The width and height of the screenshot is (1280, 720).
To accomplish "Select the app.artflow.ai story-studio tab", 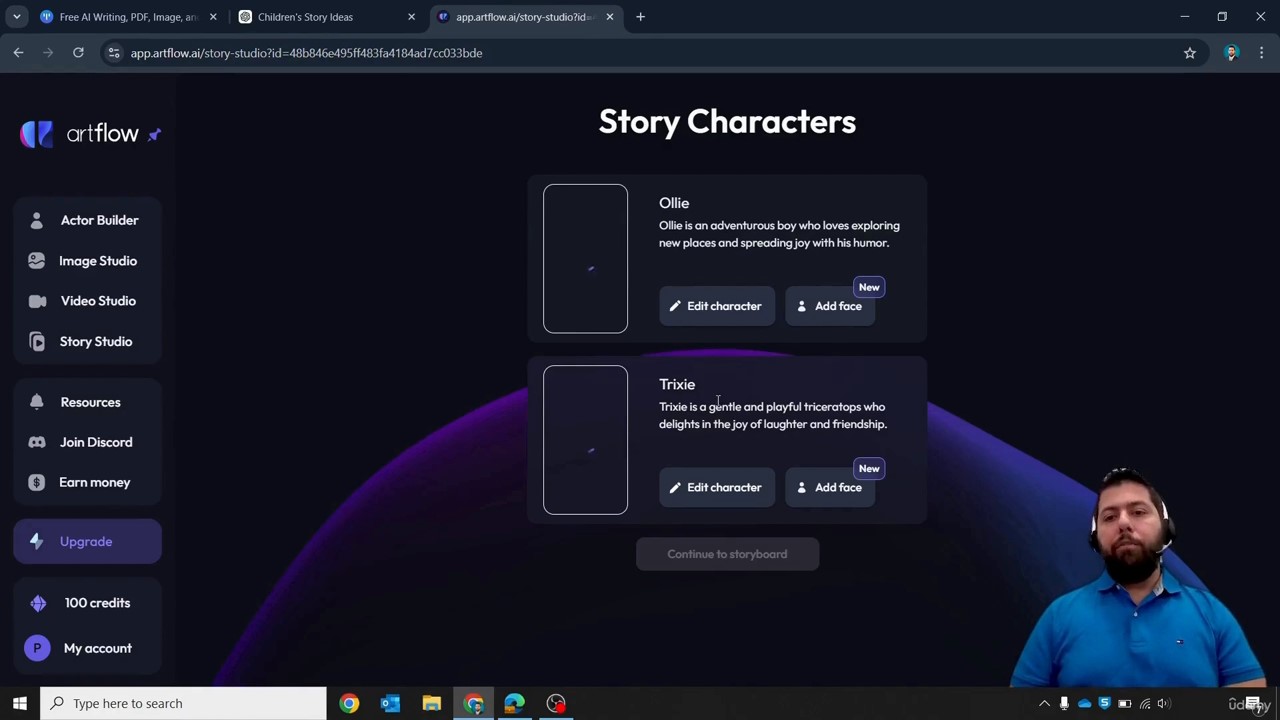I will point(525,17).
